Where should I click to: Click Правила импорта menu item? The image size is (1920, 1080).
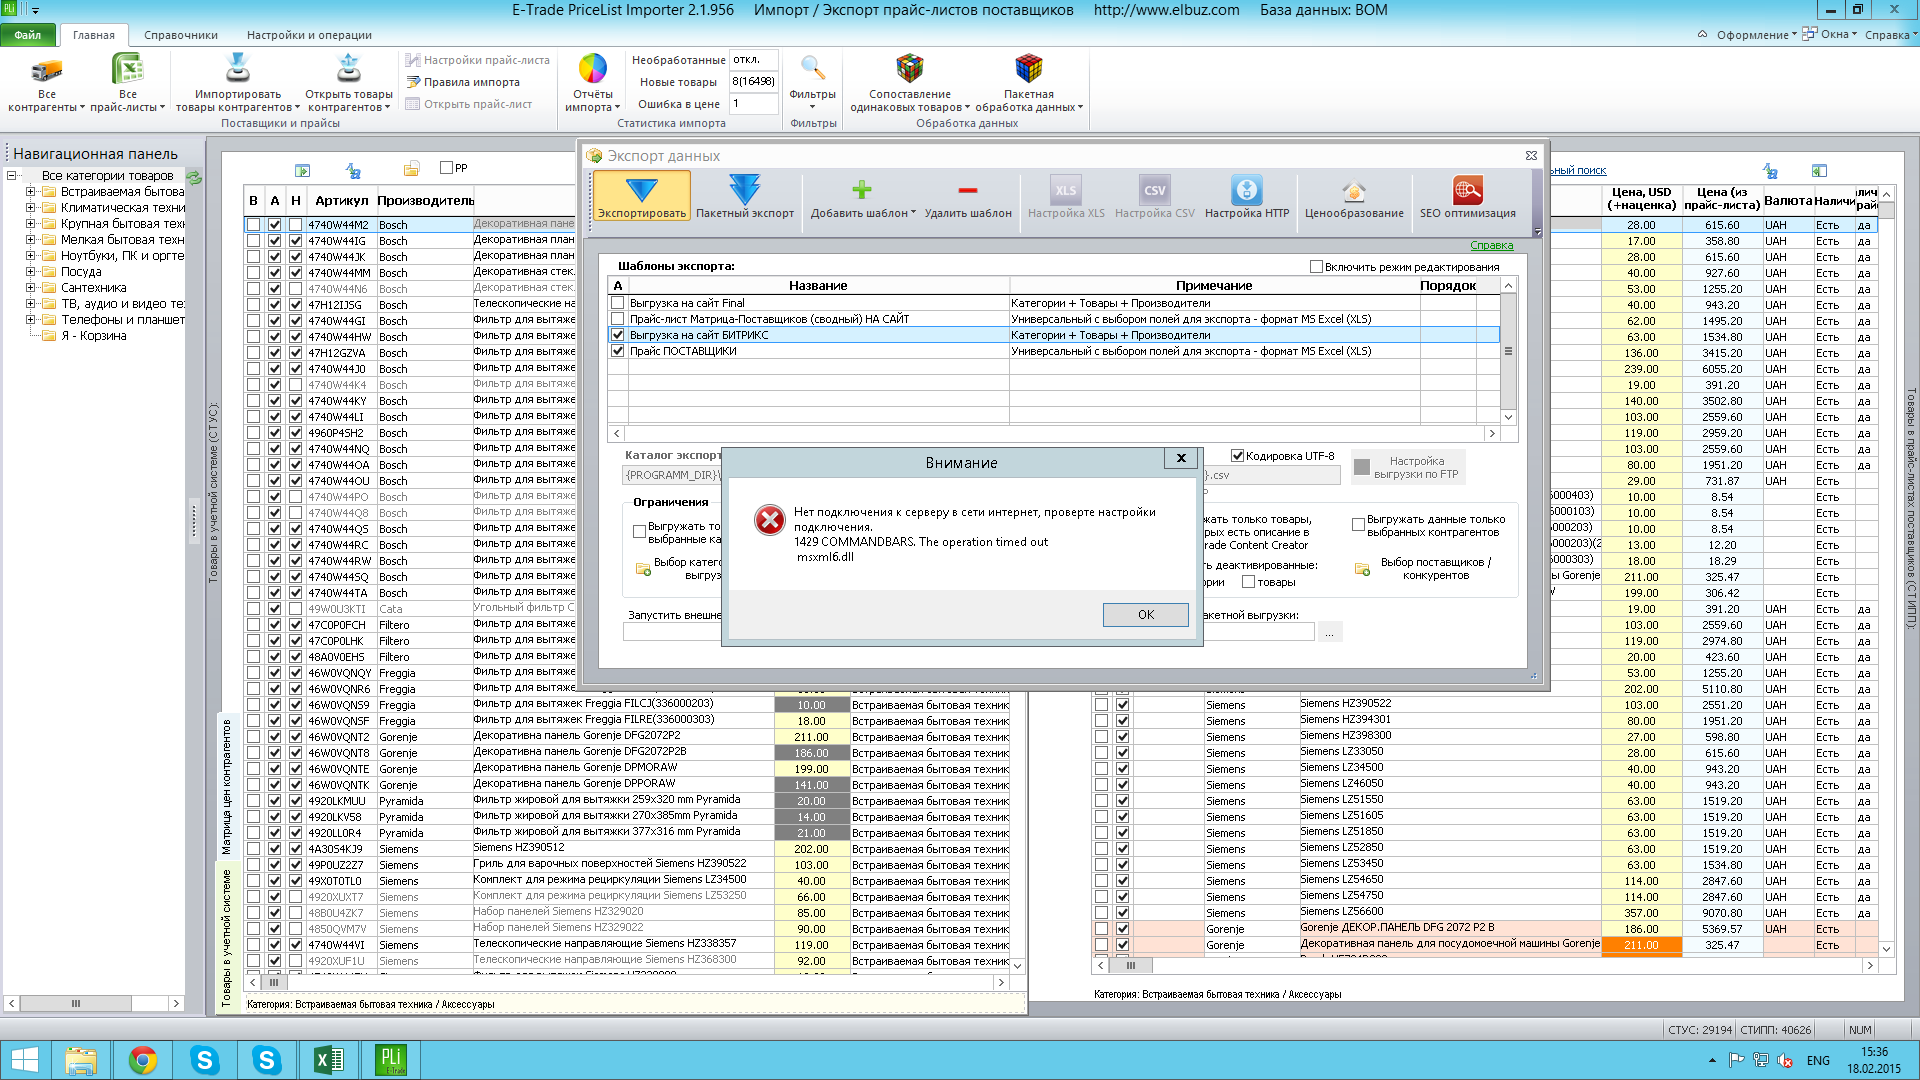coord(463,82)
